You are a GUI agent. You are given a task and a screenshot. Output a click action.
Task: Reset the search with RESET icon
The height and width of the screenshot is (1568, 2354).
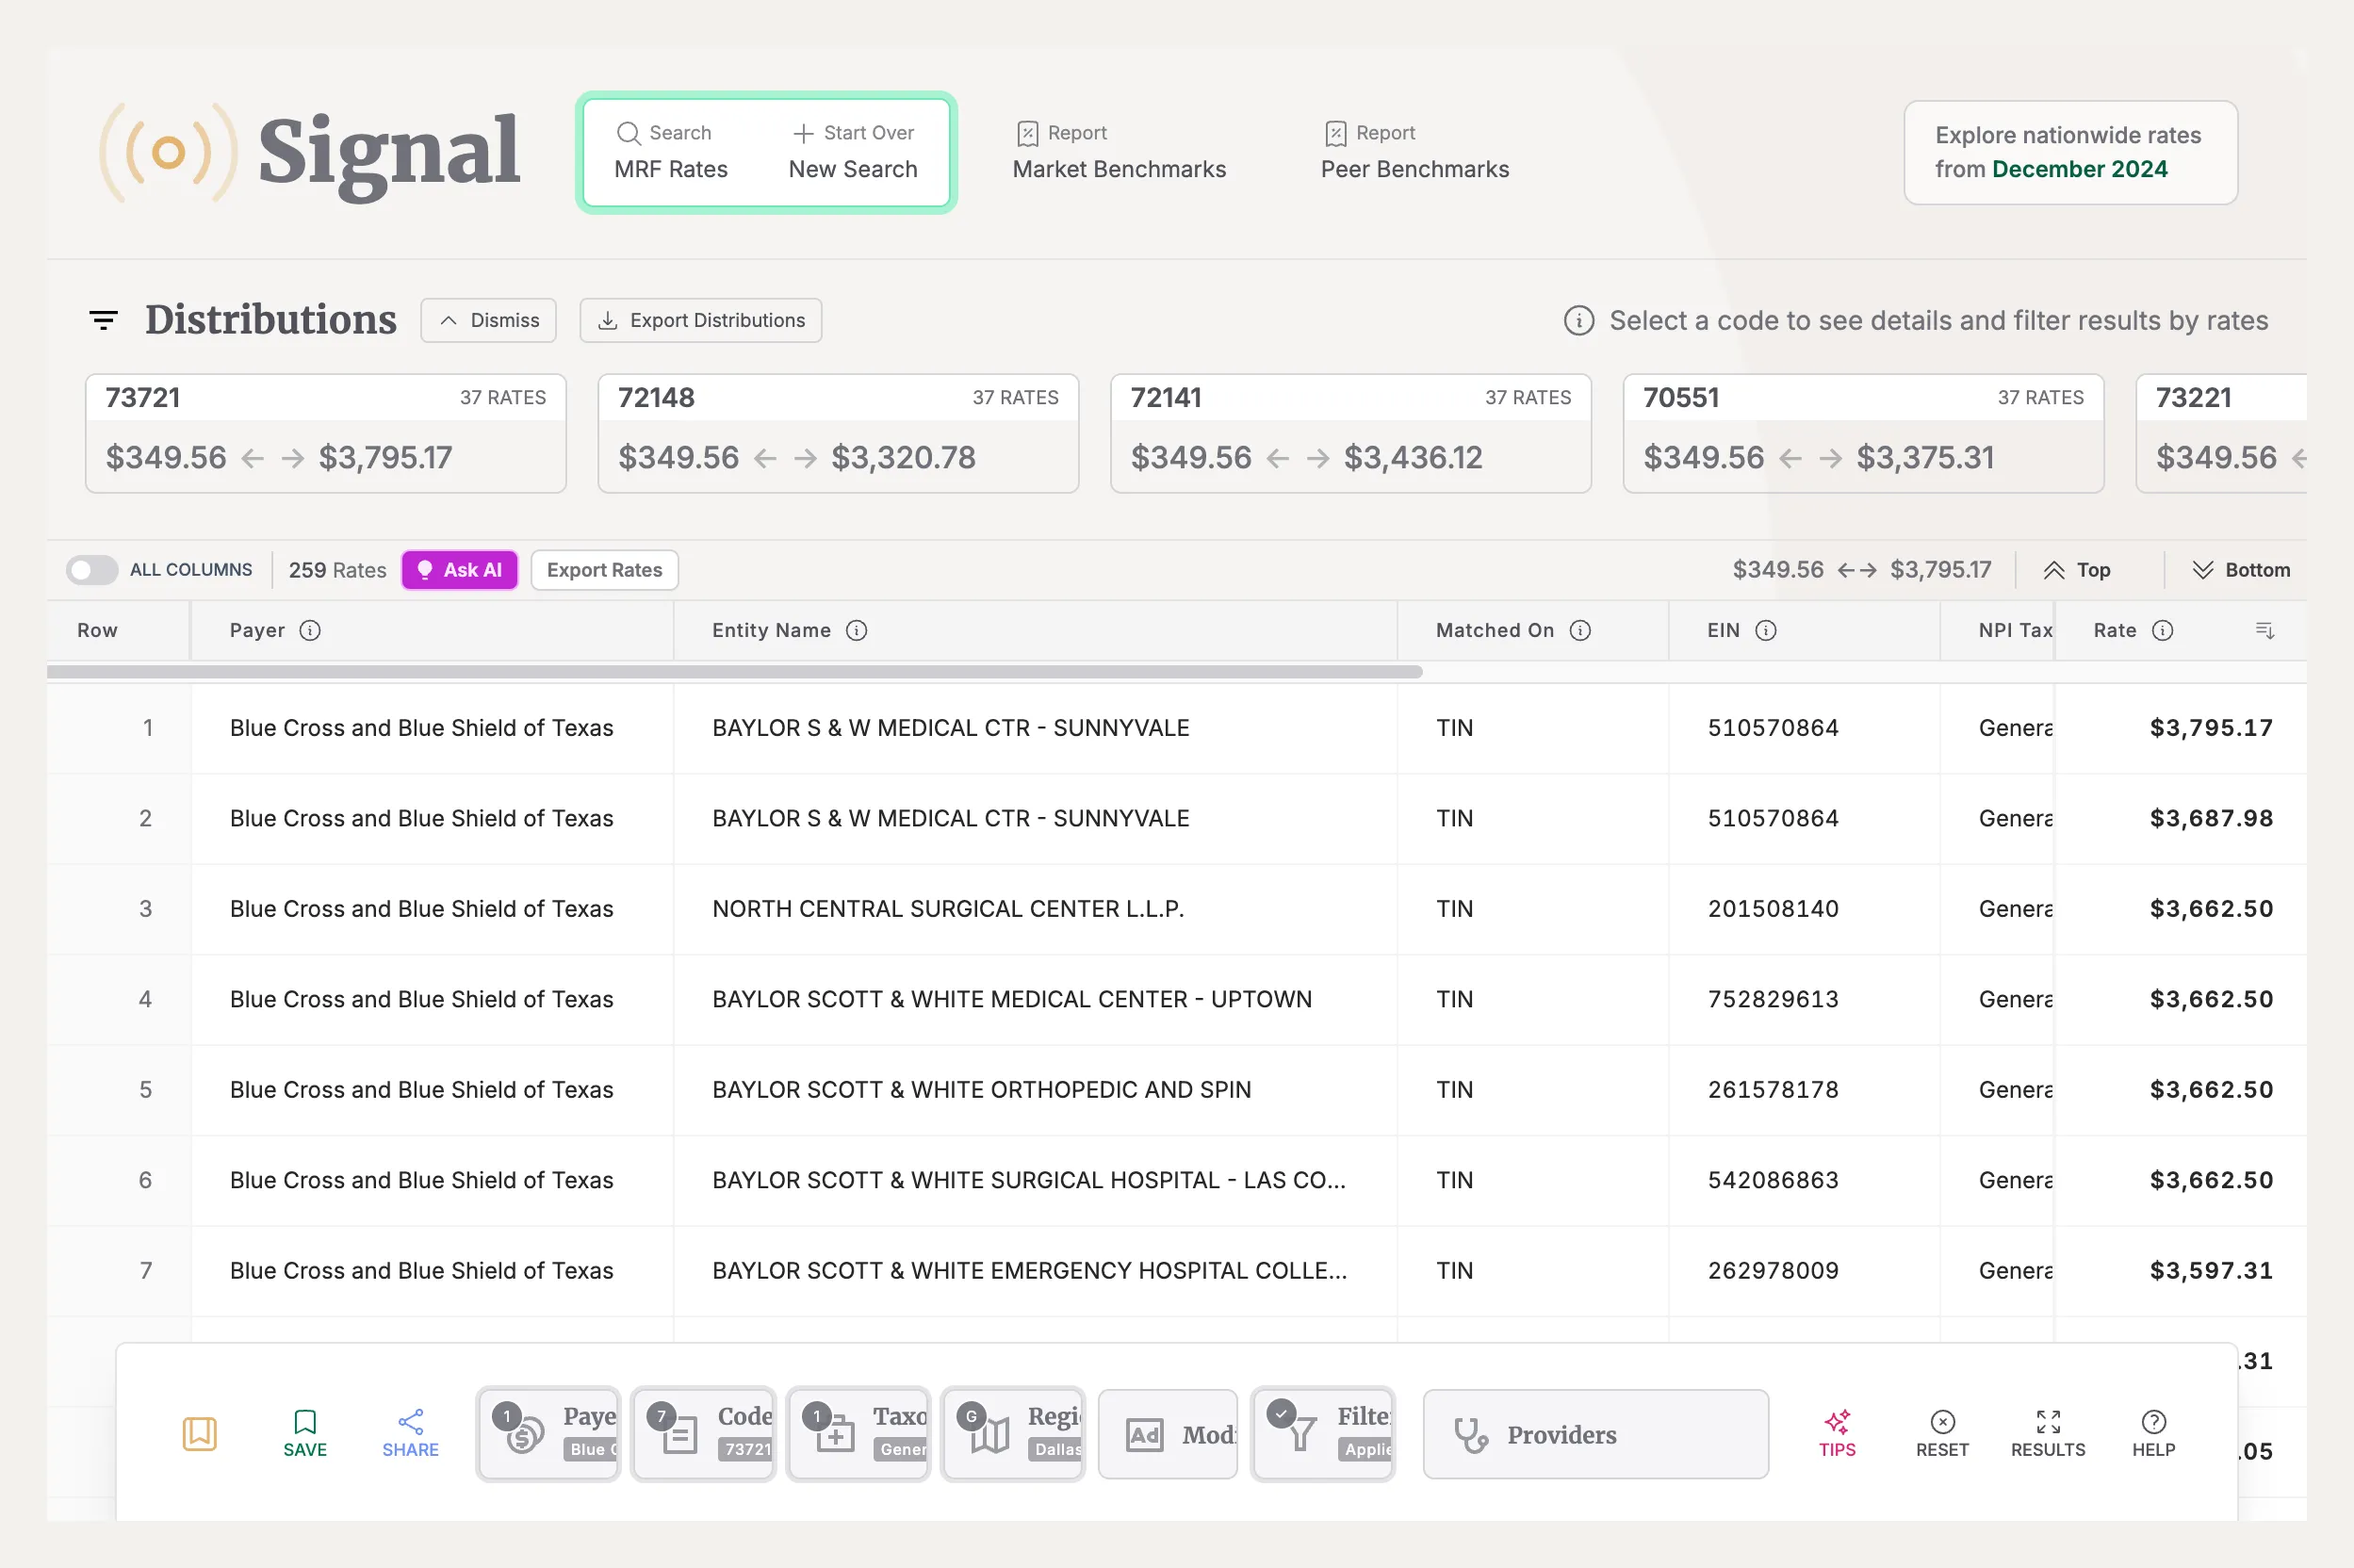[x=1942, y=1433]
